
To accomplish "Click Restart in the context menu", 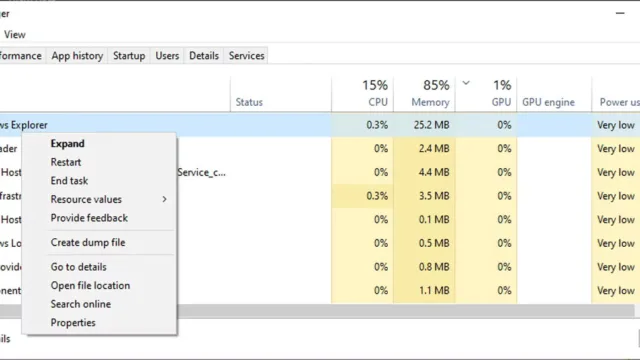I will 66,162.
